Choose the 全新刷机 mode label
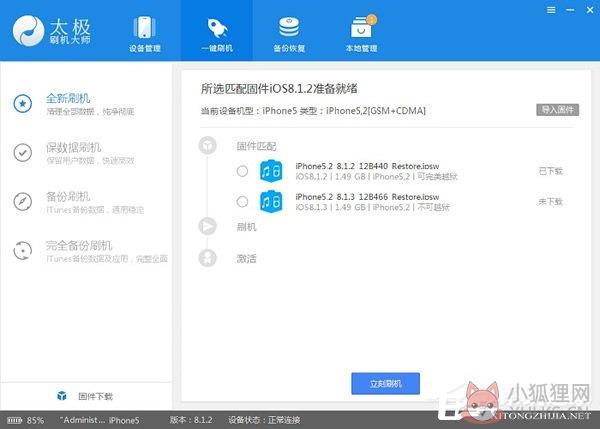 coord(68,98)
